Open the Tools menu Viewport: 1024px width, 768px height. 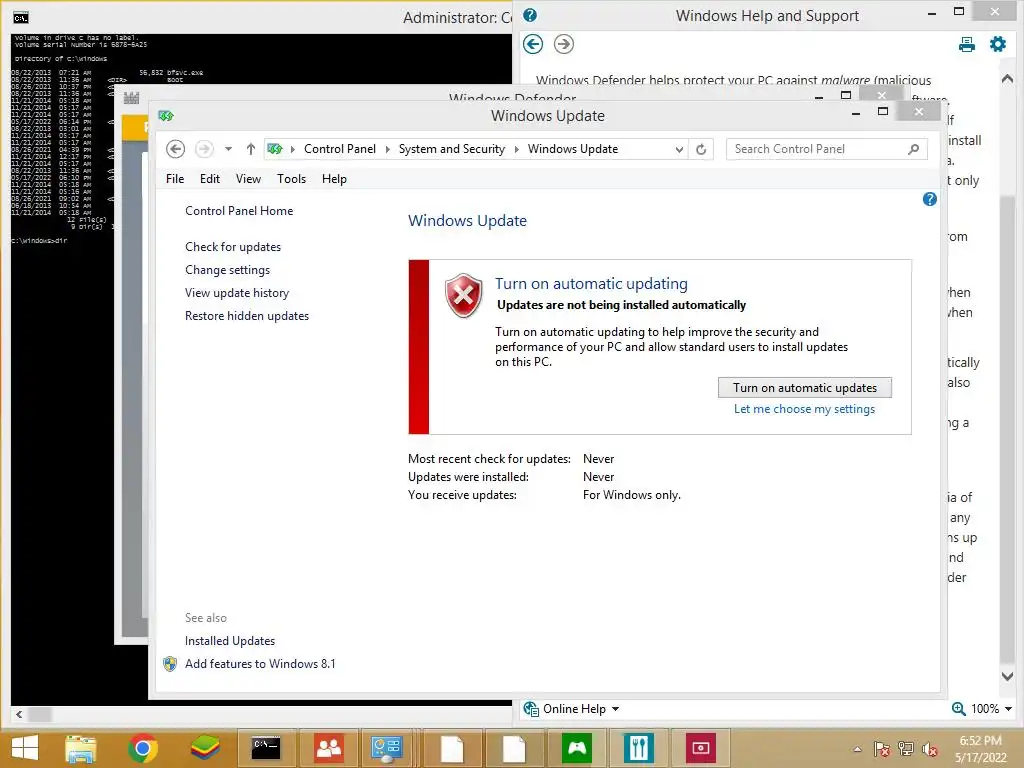291,179
